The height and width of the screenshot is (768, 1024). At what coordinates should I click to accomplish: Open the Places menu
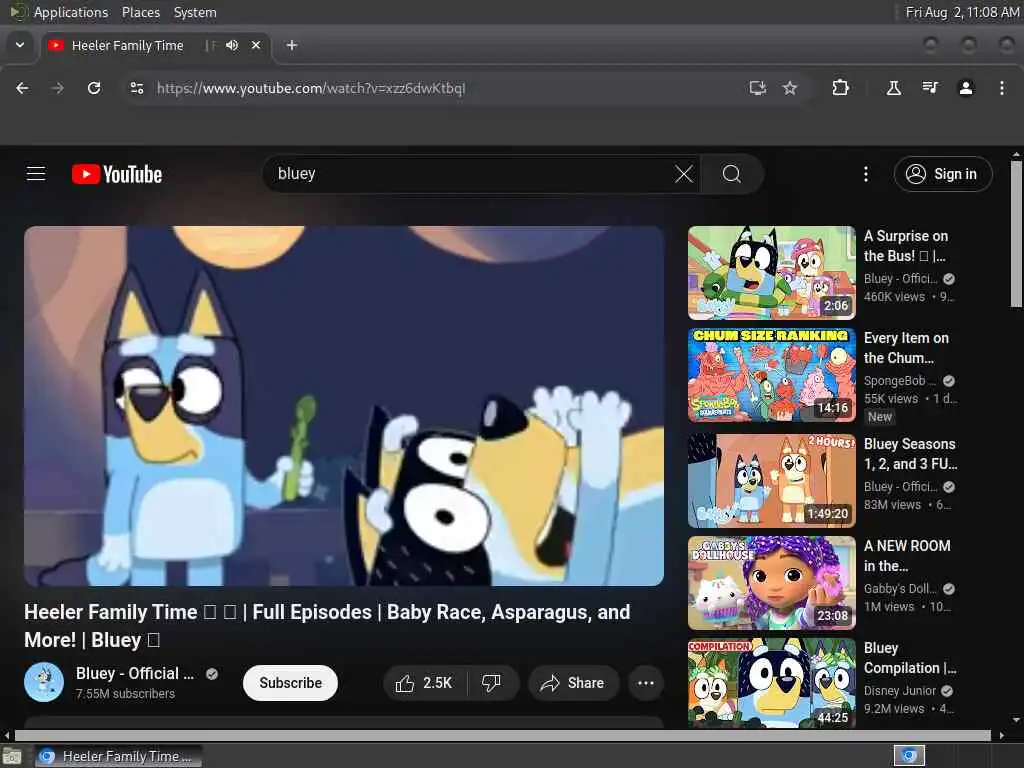pos(141,12)
